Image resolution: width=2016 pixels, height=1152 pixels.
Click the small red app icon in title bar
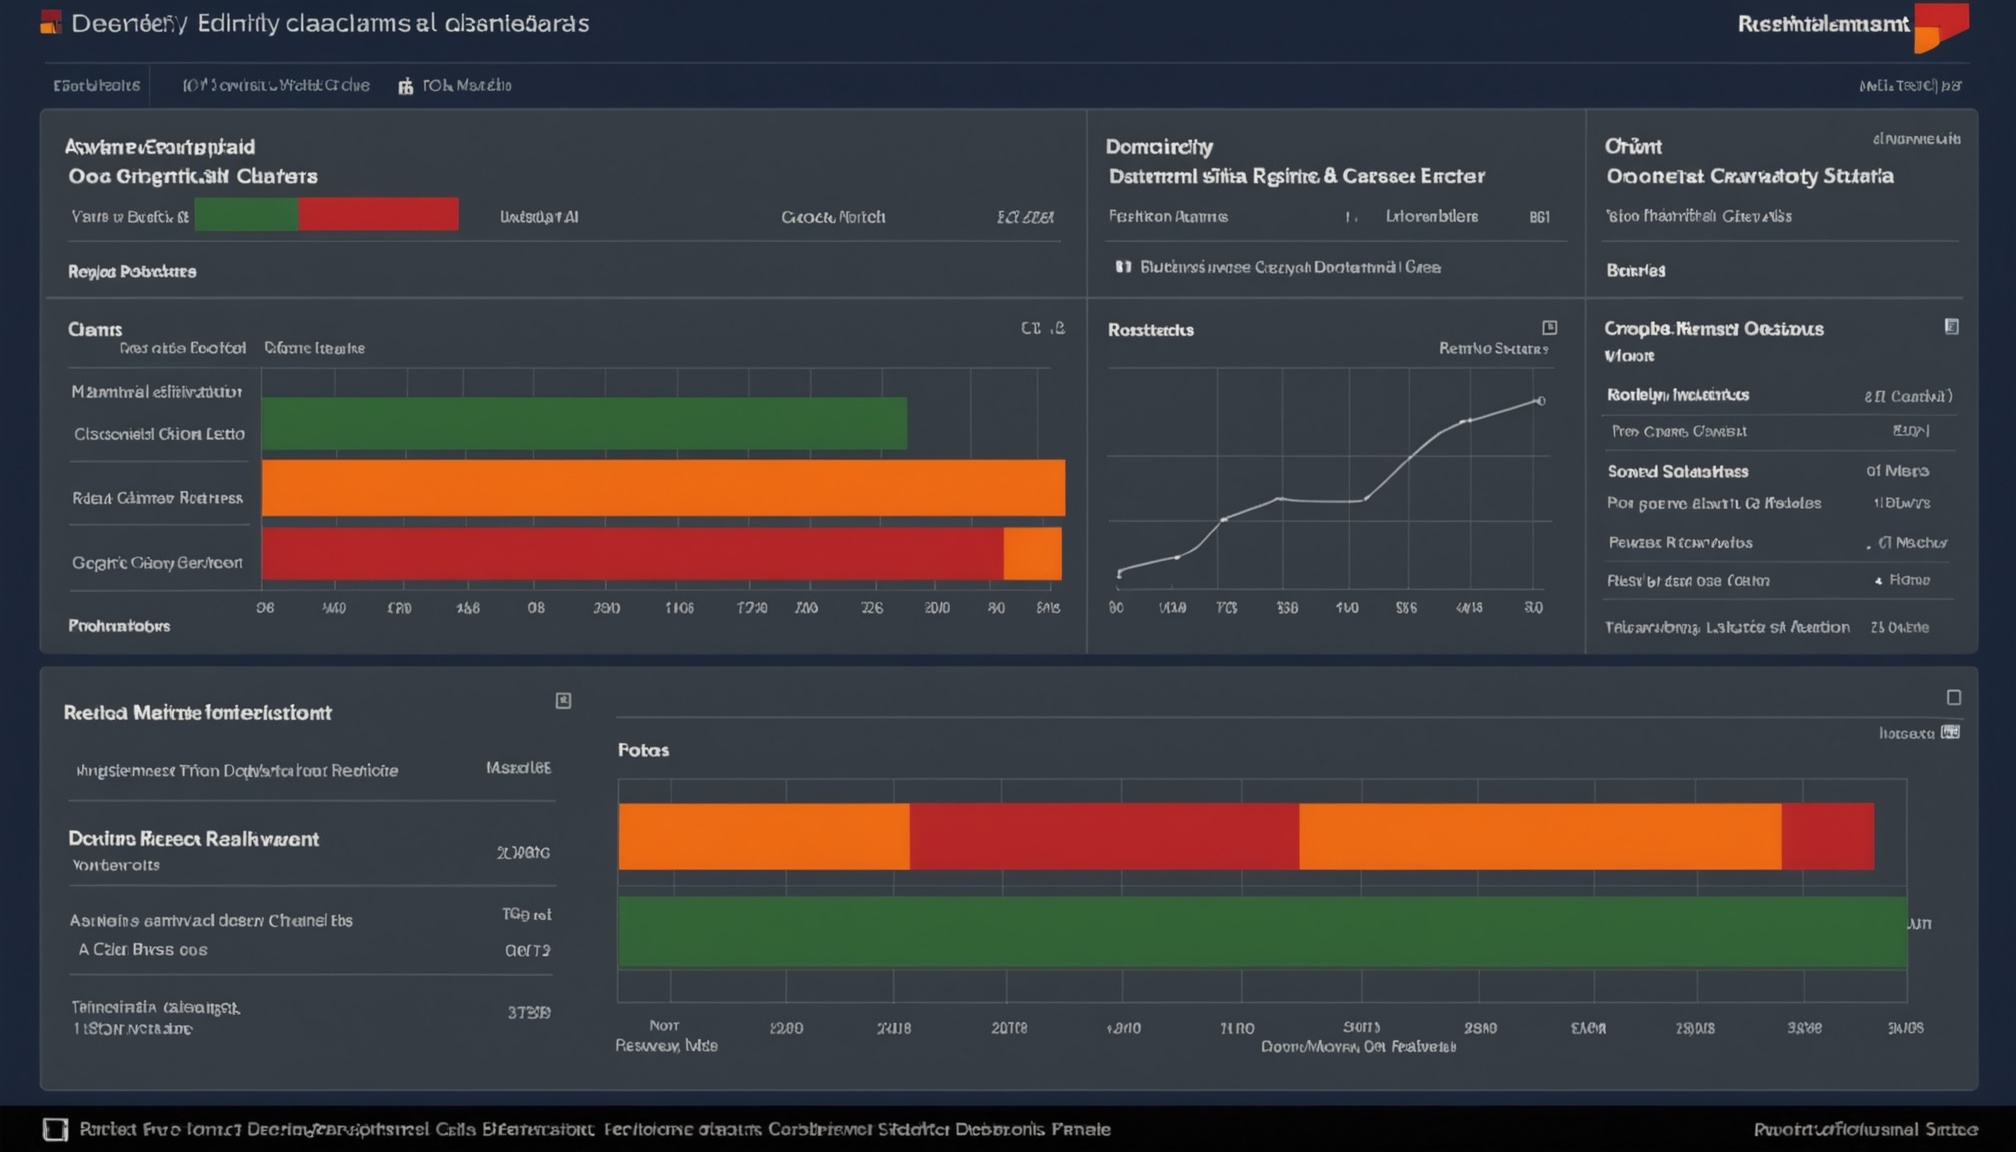[51, 22]
